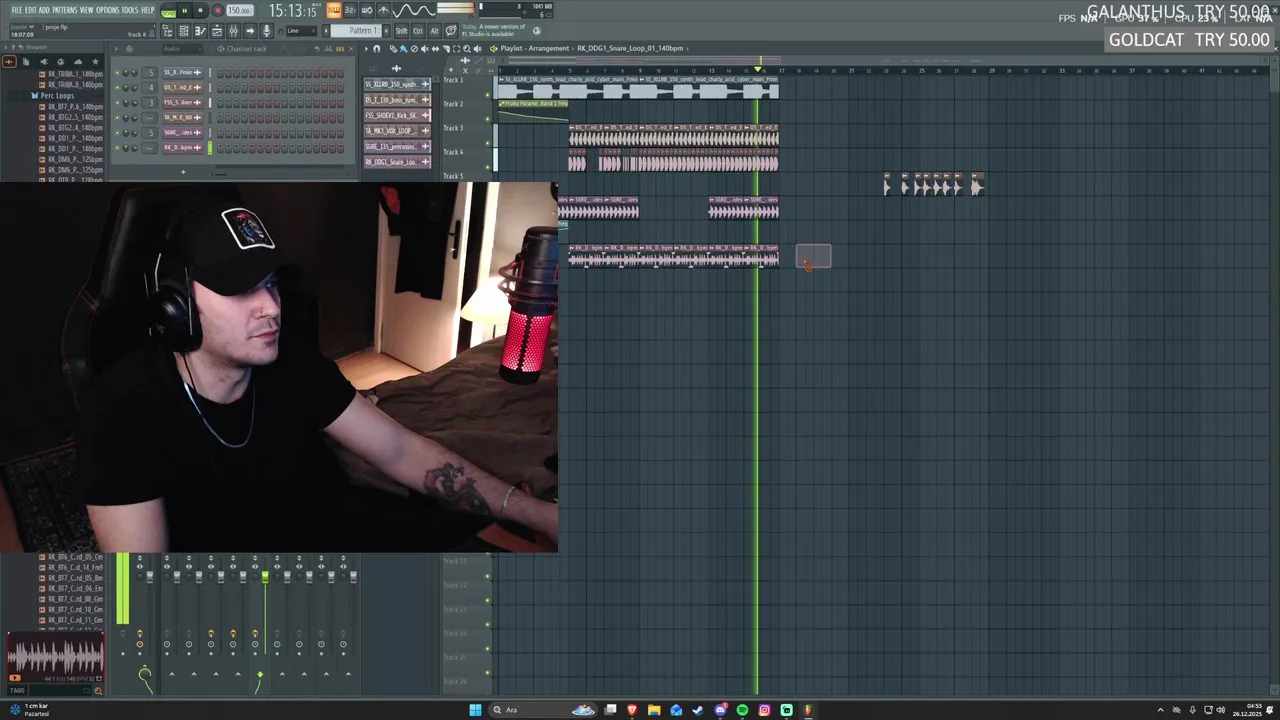Toggle Song/Pattern mode switch
This screenshot has width=1280, height=720.
pos(168,11)
